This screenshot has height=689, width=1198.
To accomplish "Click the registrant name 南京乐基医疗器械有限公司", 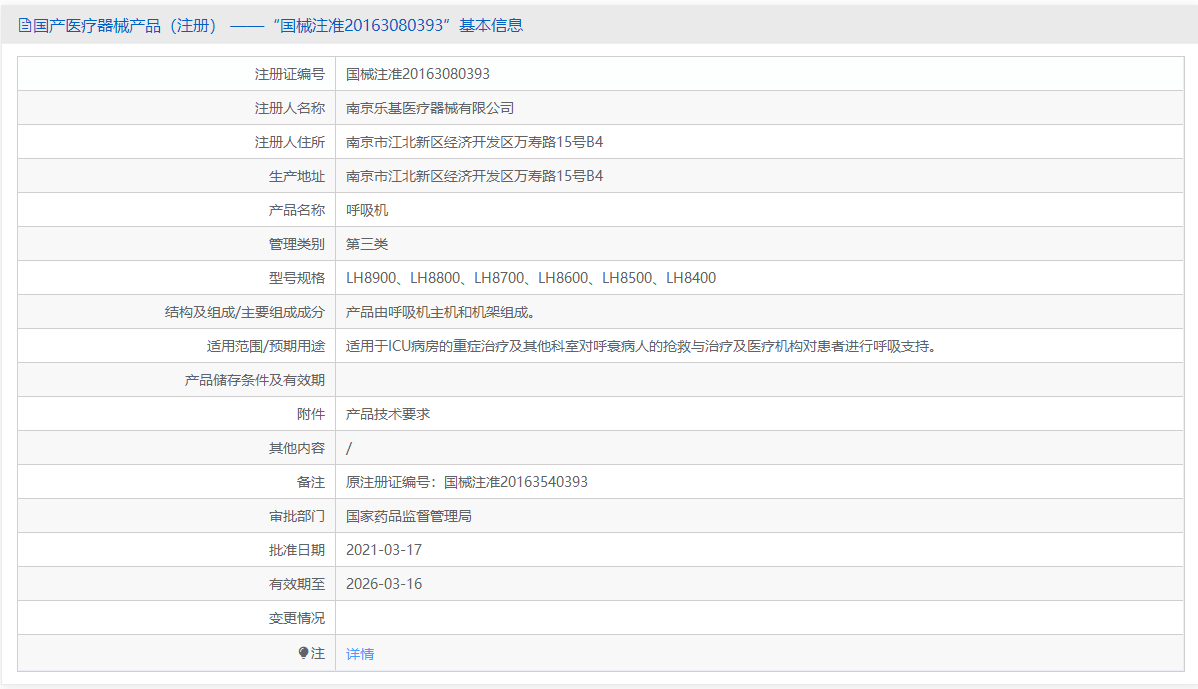I will coord(430,108).
